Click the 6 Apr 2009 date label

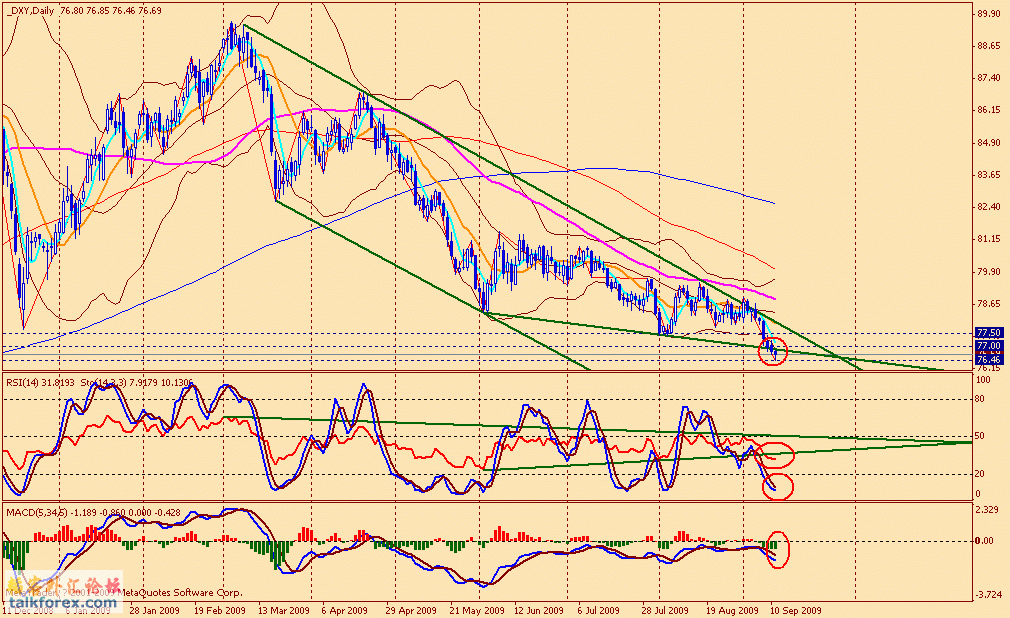[x=344, y=610]
